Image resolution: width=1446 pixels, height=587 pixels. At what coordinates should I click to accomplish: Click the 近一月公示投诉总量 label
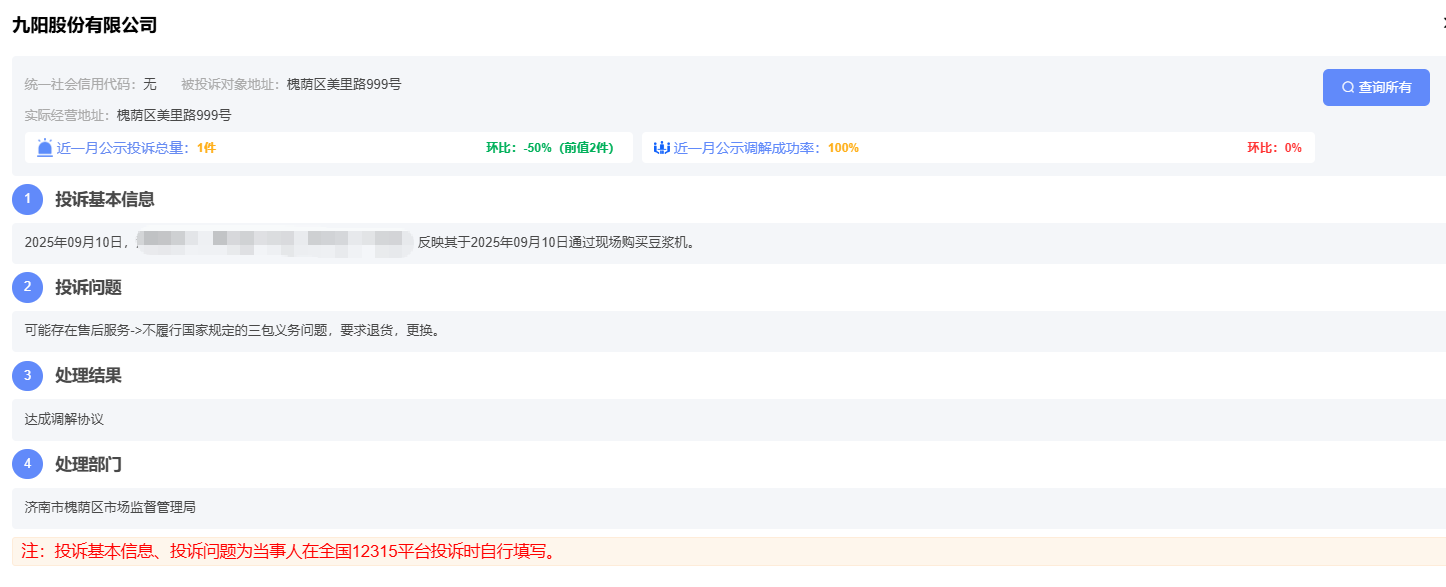click(123, 148)
